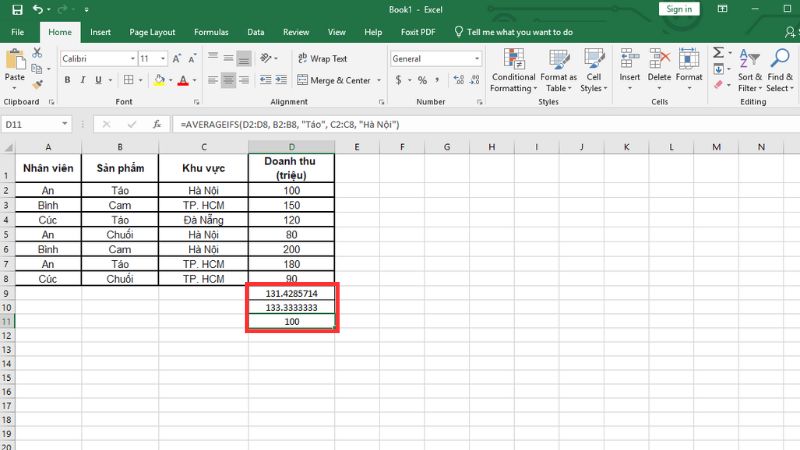Open the Name Box dropdown arrow
This screenshot has width=800, height=450.
click(x=65, y=124)
